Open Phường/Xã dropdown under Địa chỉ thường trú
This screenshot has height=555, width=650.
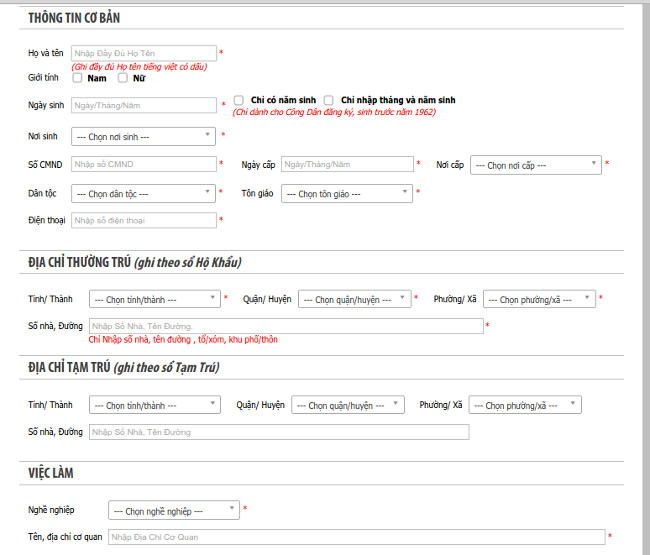pos(539,299)
